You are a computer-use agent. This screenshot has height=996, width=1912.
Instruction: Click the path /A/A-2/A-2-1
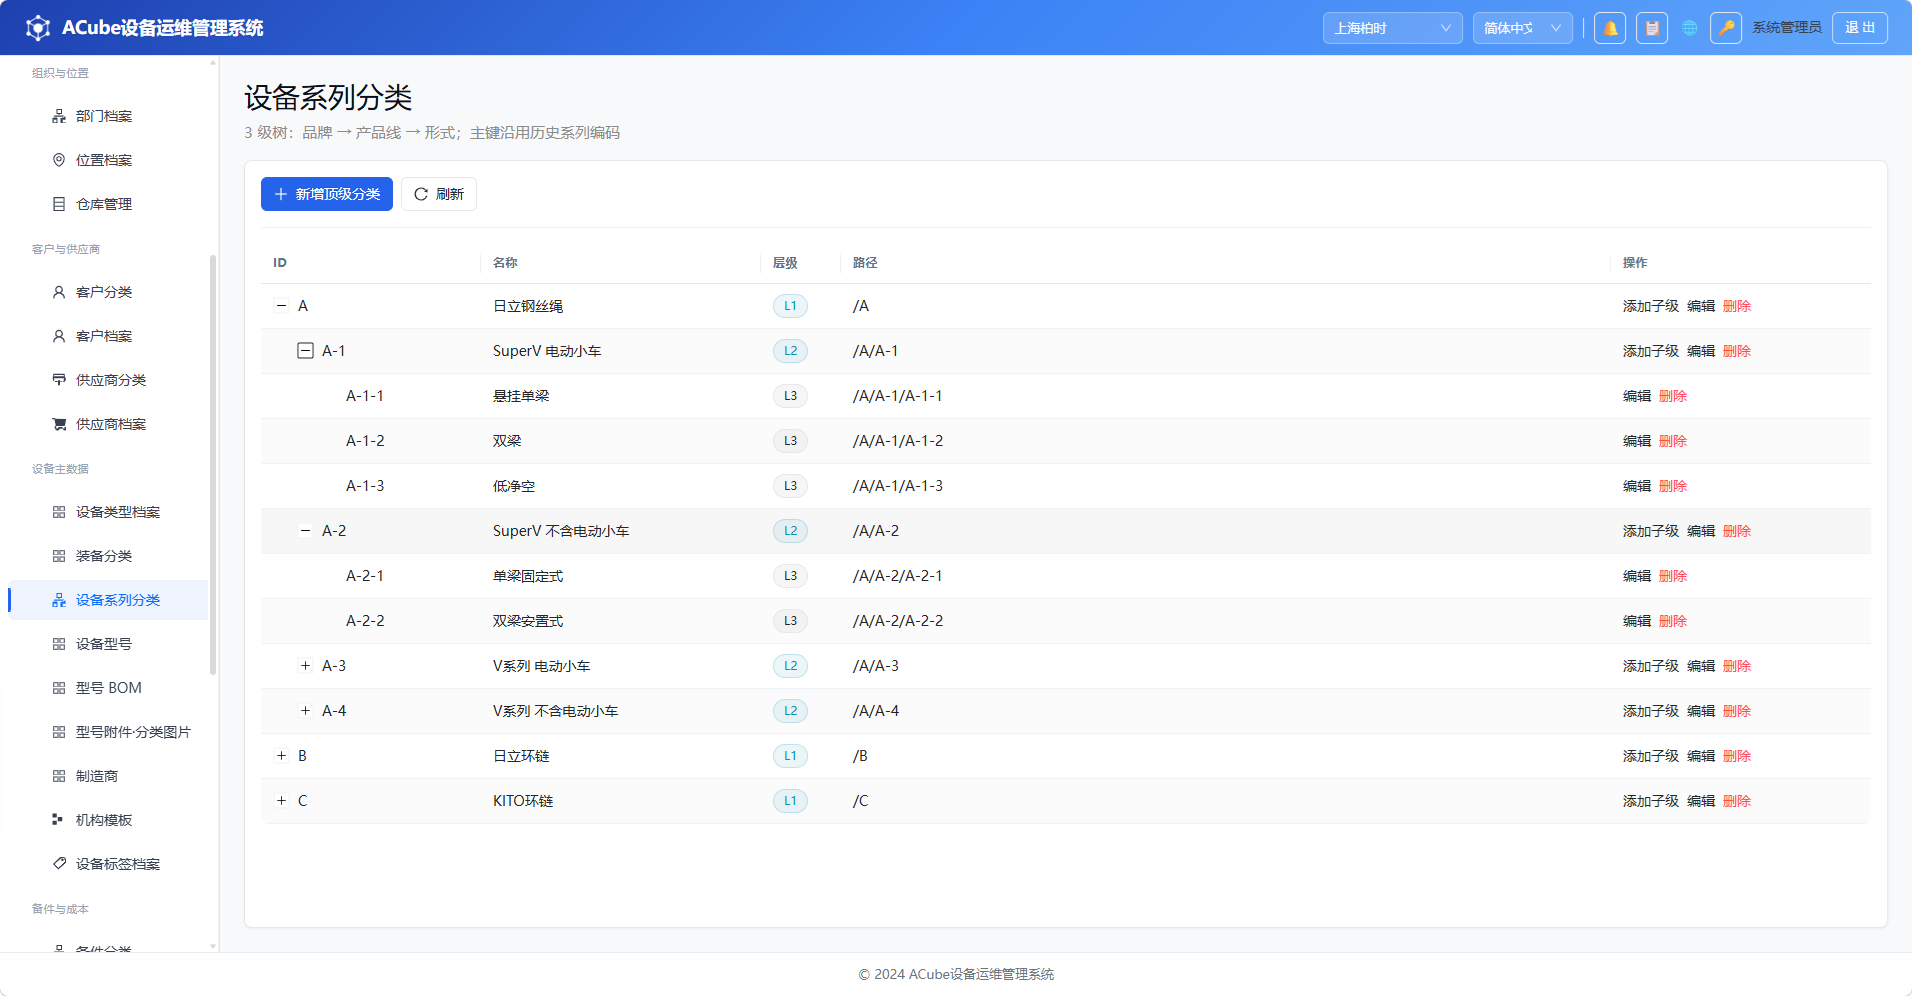[x=898, y=576]
